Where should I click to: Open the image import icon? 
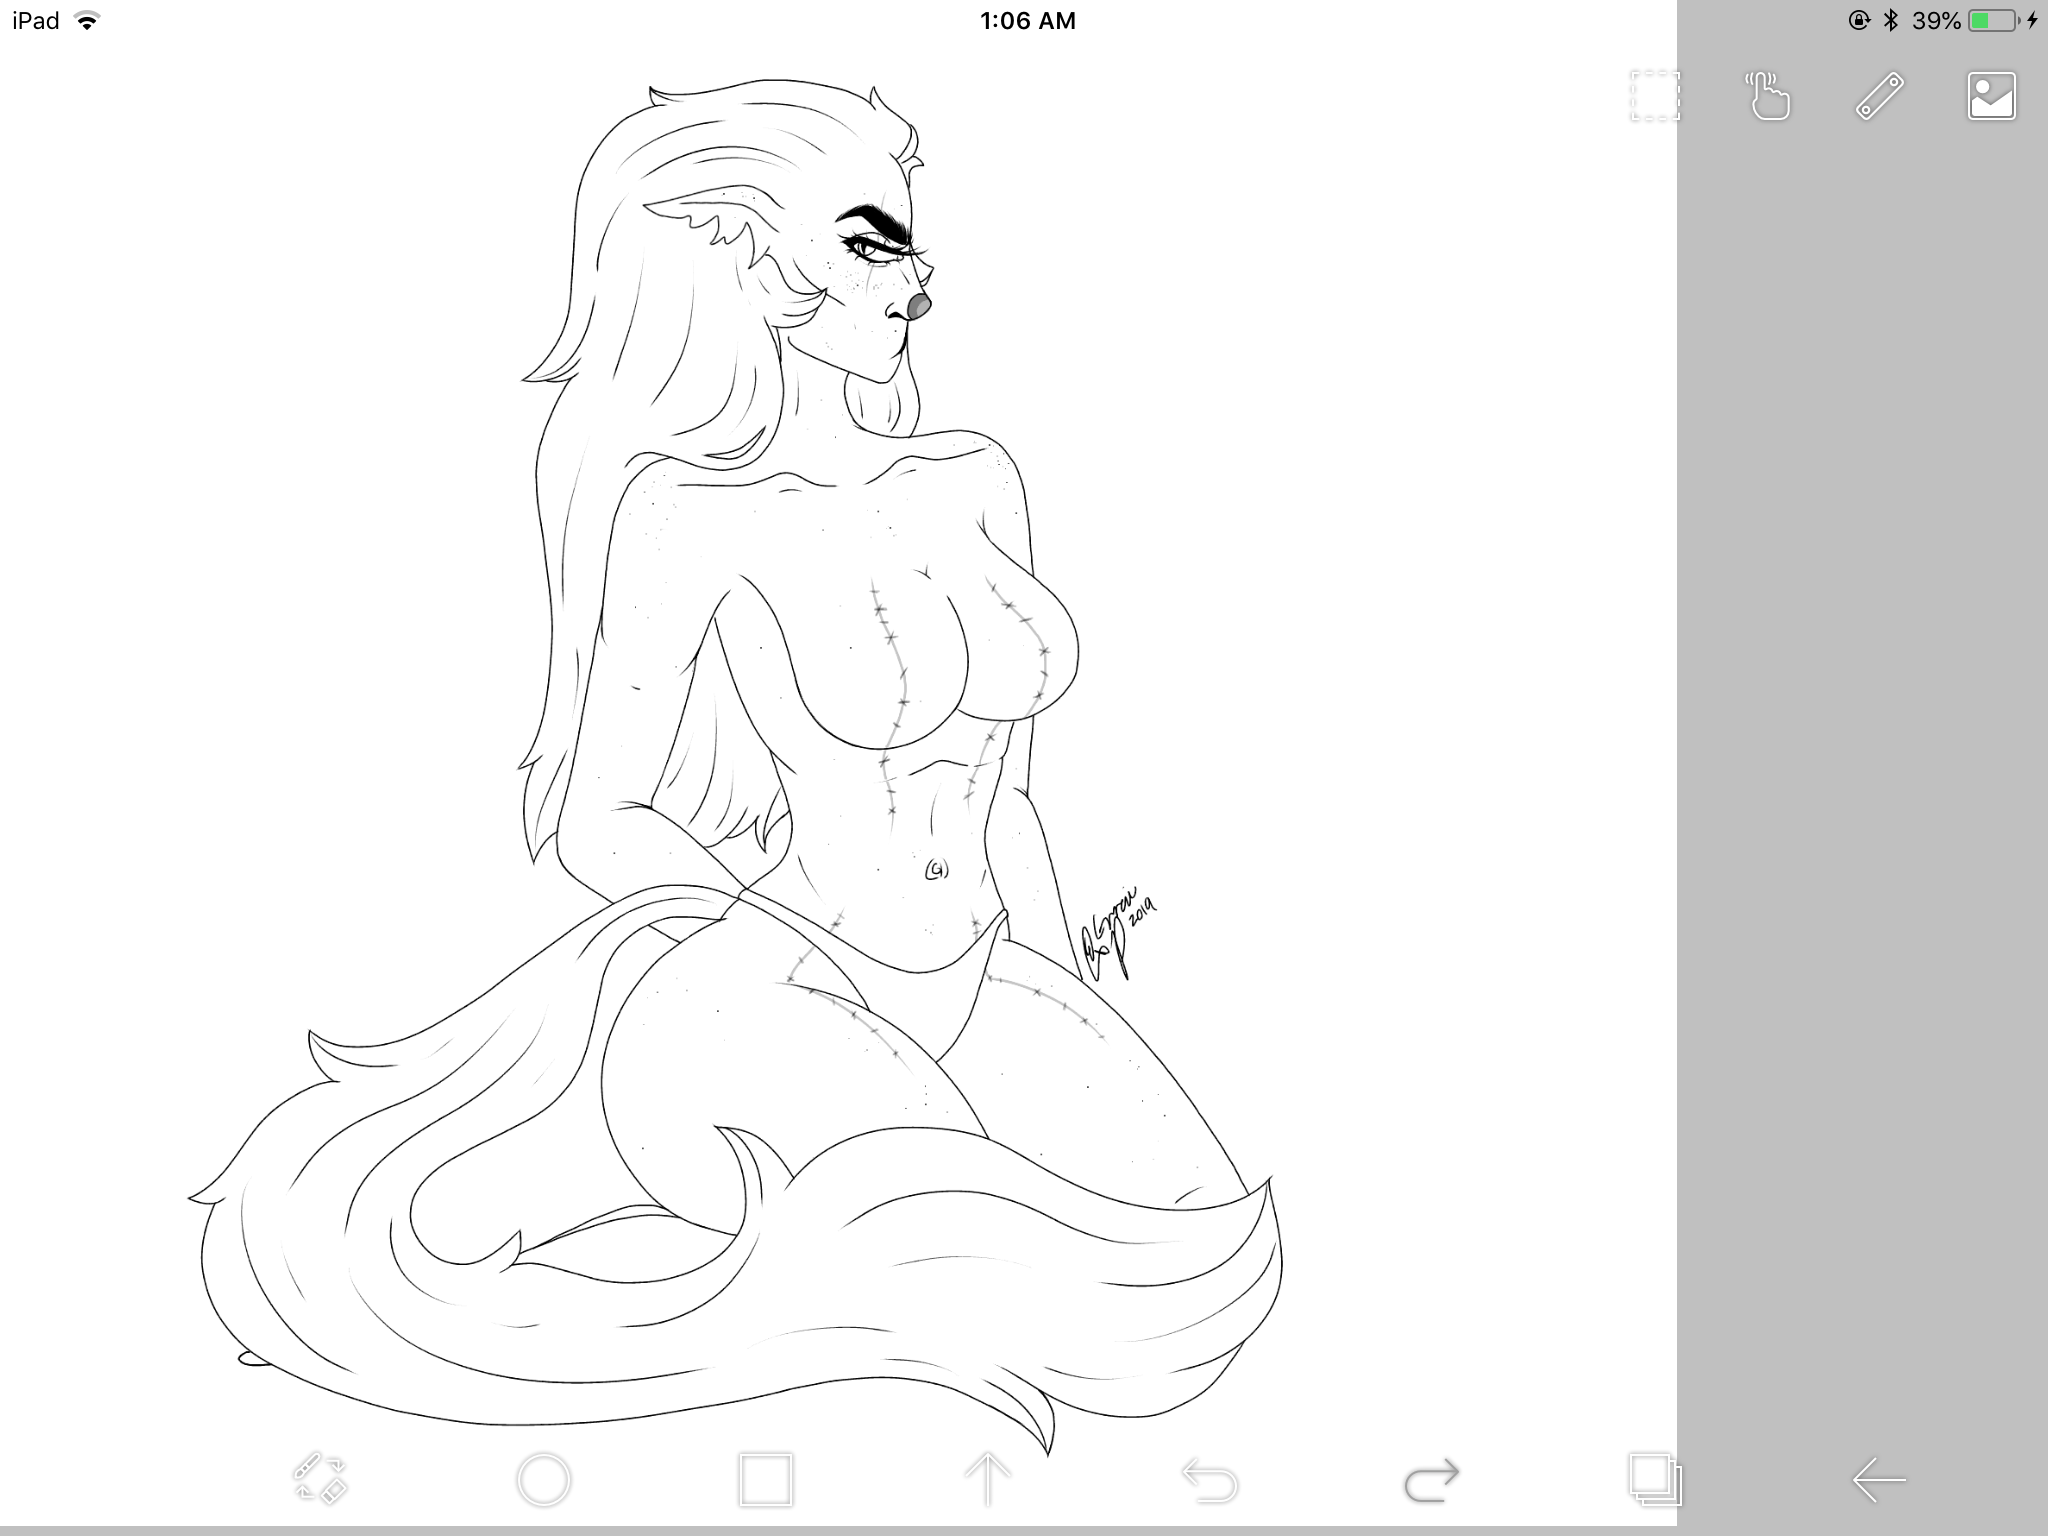1991,97
